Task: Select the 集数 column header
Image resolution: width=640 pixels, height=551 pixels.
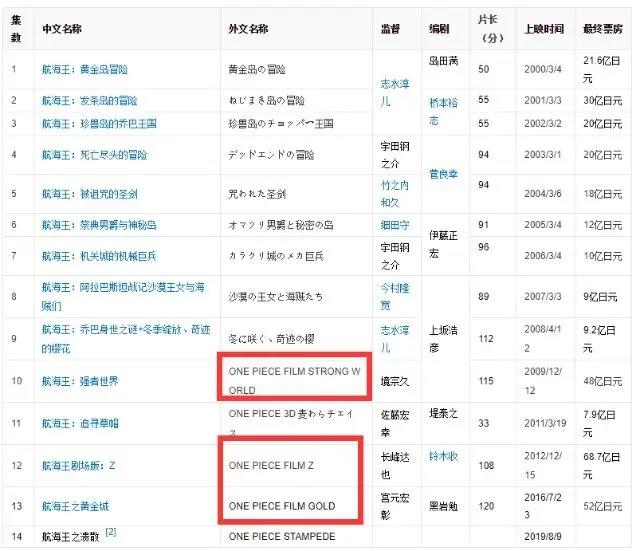Action: click(x=16, y=29)
